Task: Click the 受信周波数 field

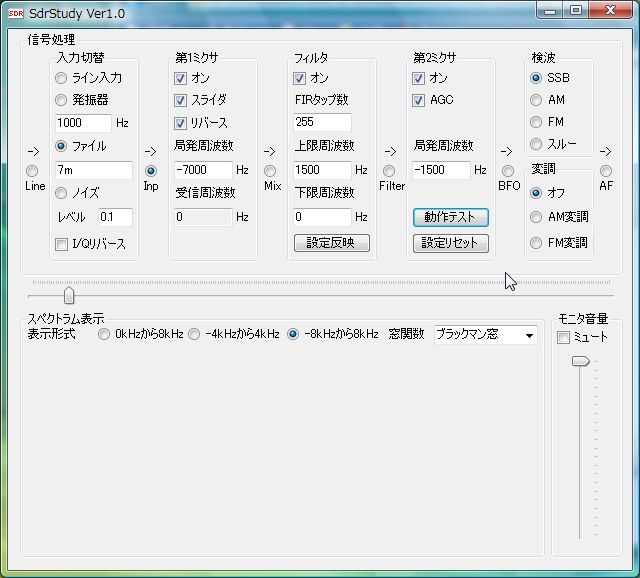Action: coord(203,217)
